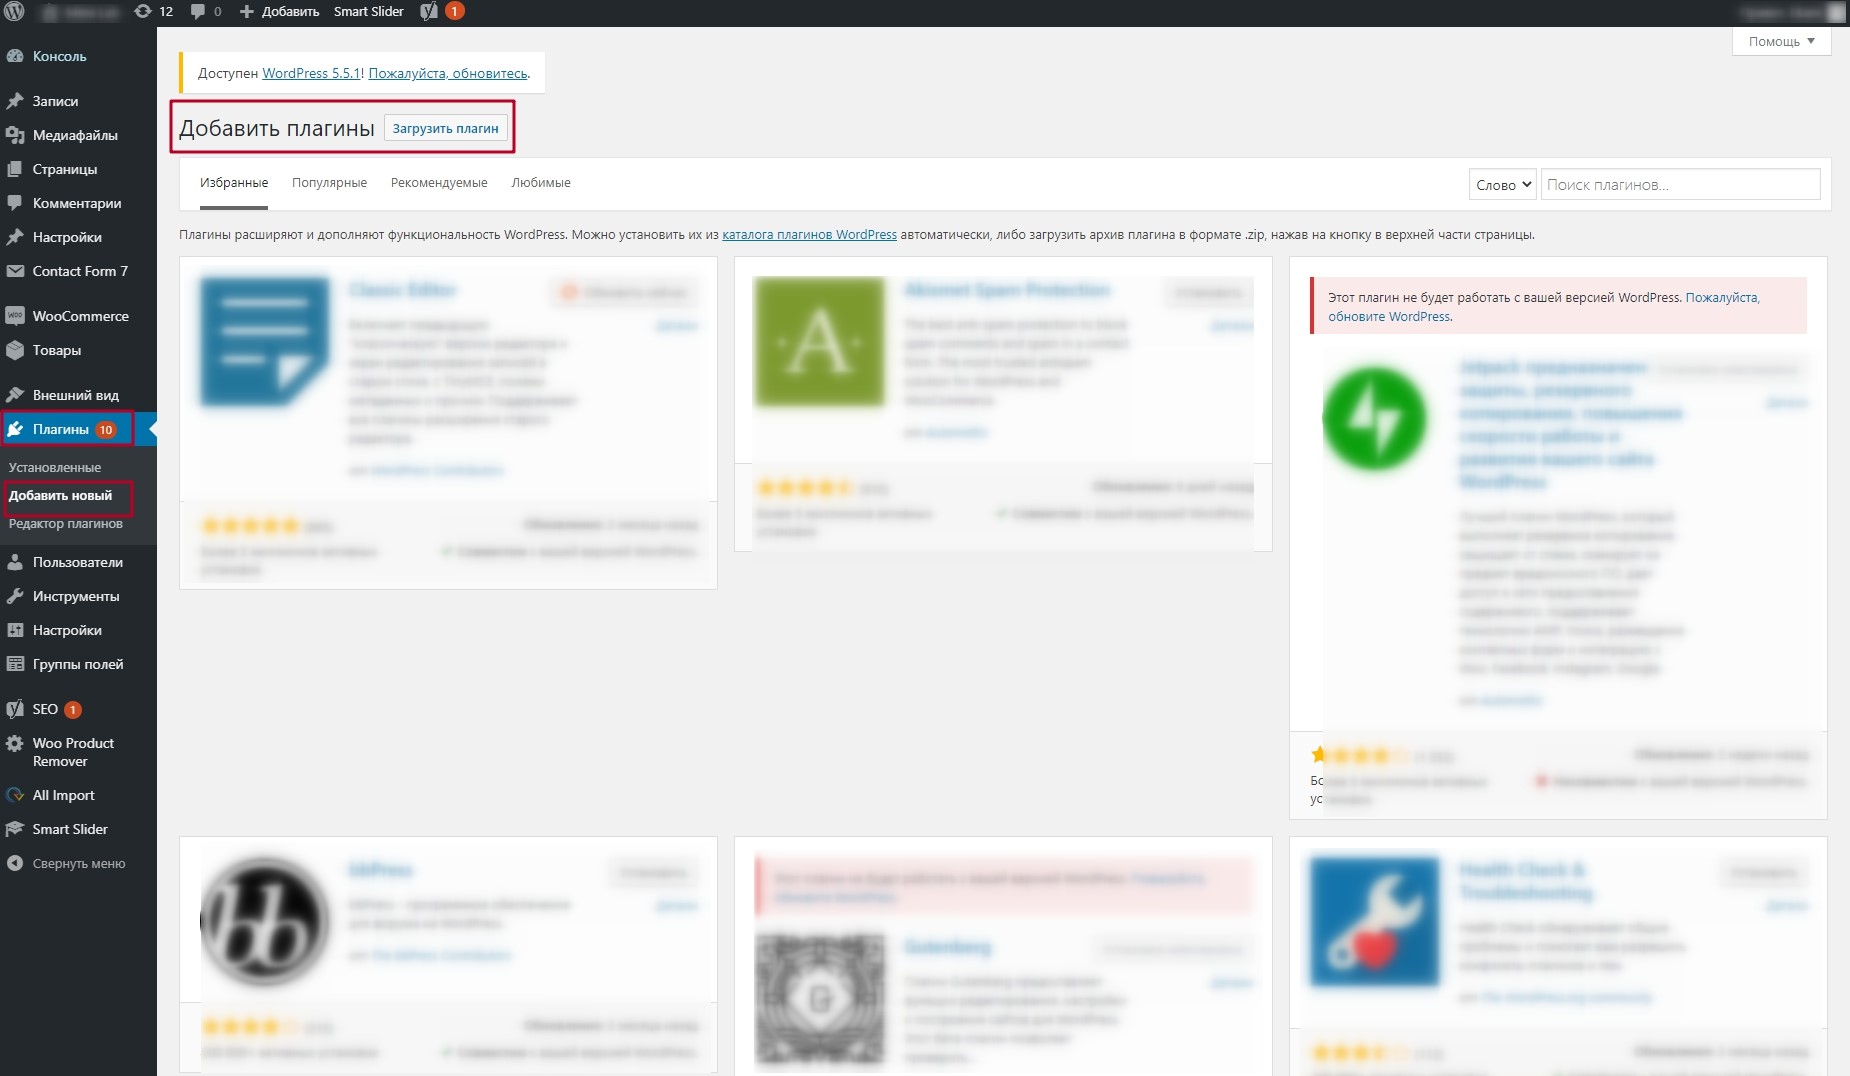Click the Gutenberg plugin thumbnail
This screenshot has height=1076, width=1850.
tap(820, 999)
